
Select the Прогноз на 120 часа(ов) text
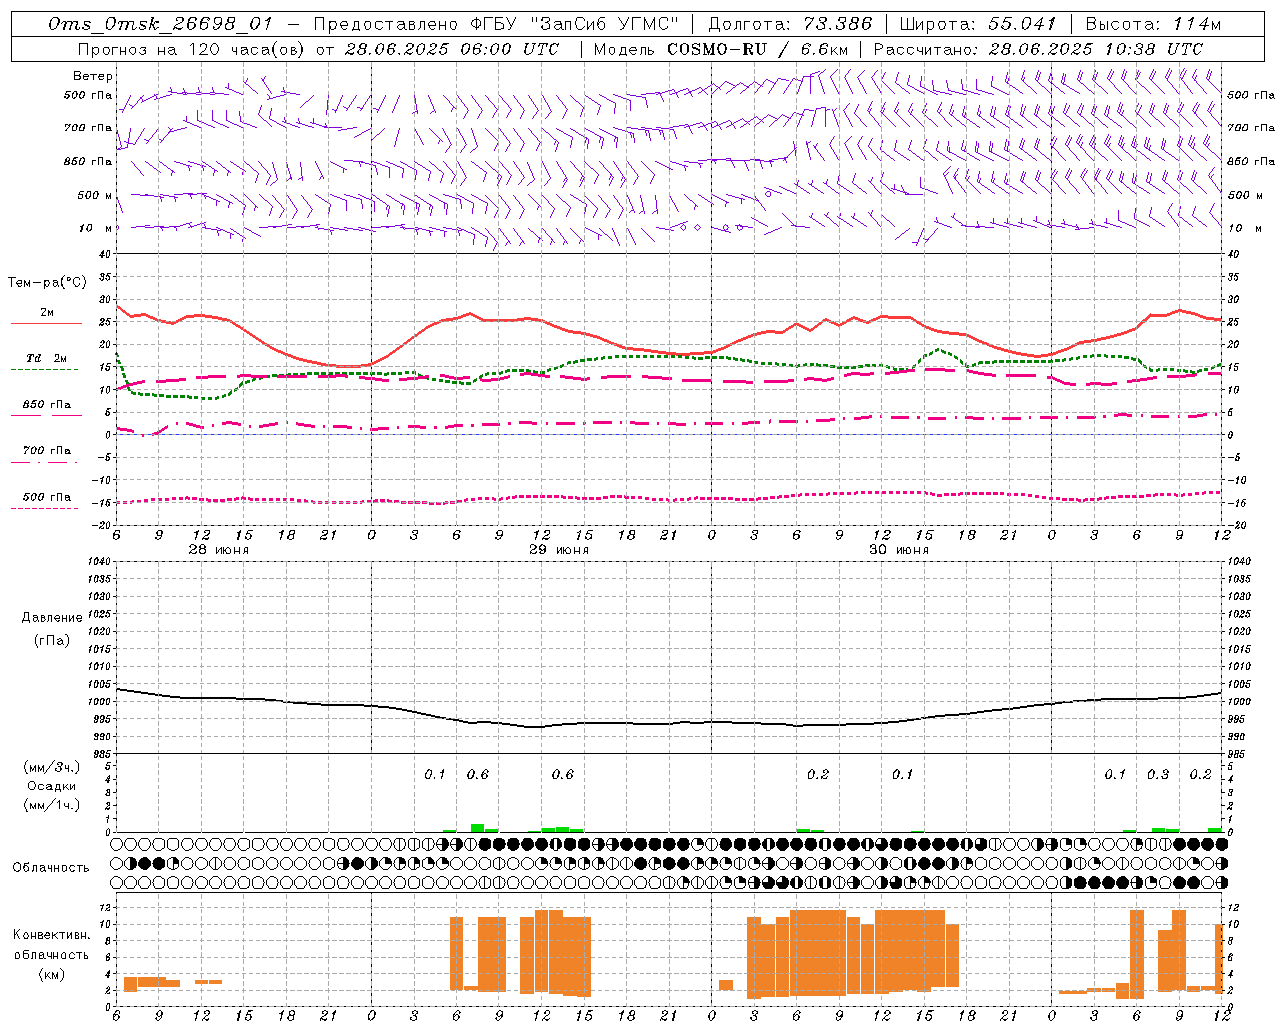pyautogui.click(x=191, y=49)
